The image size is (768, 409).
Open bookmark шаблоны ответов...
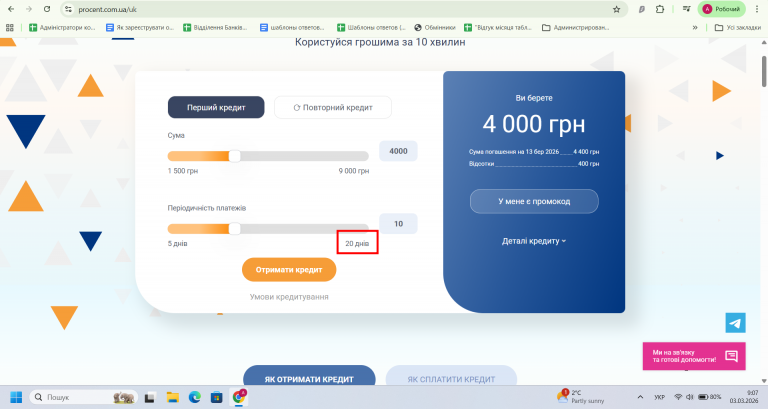coord(292,27)
